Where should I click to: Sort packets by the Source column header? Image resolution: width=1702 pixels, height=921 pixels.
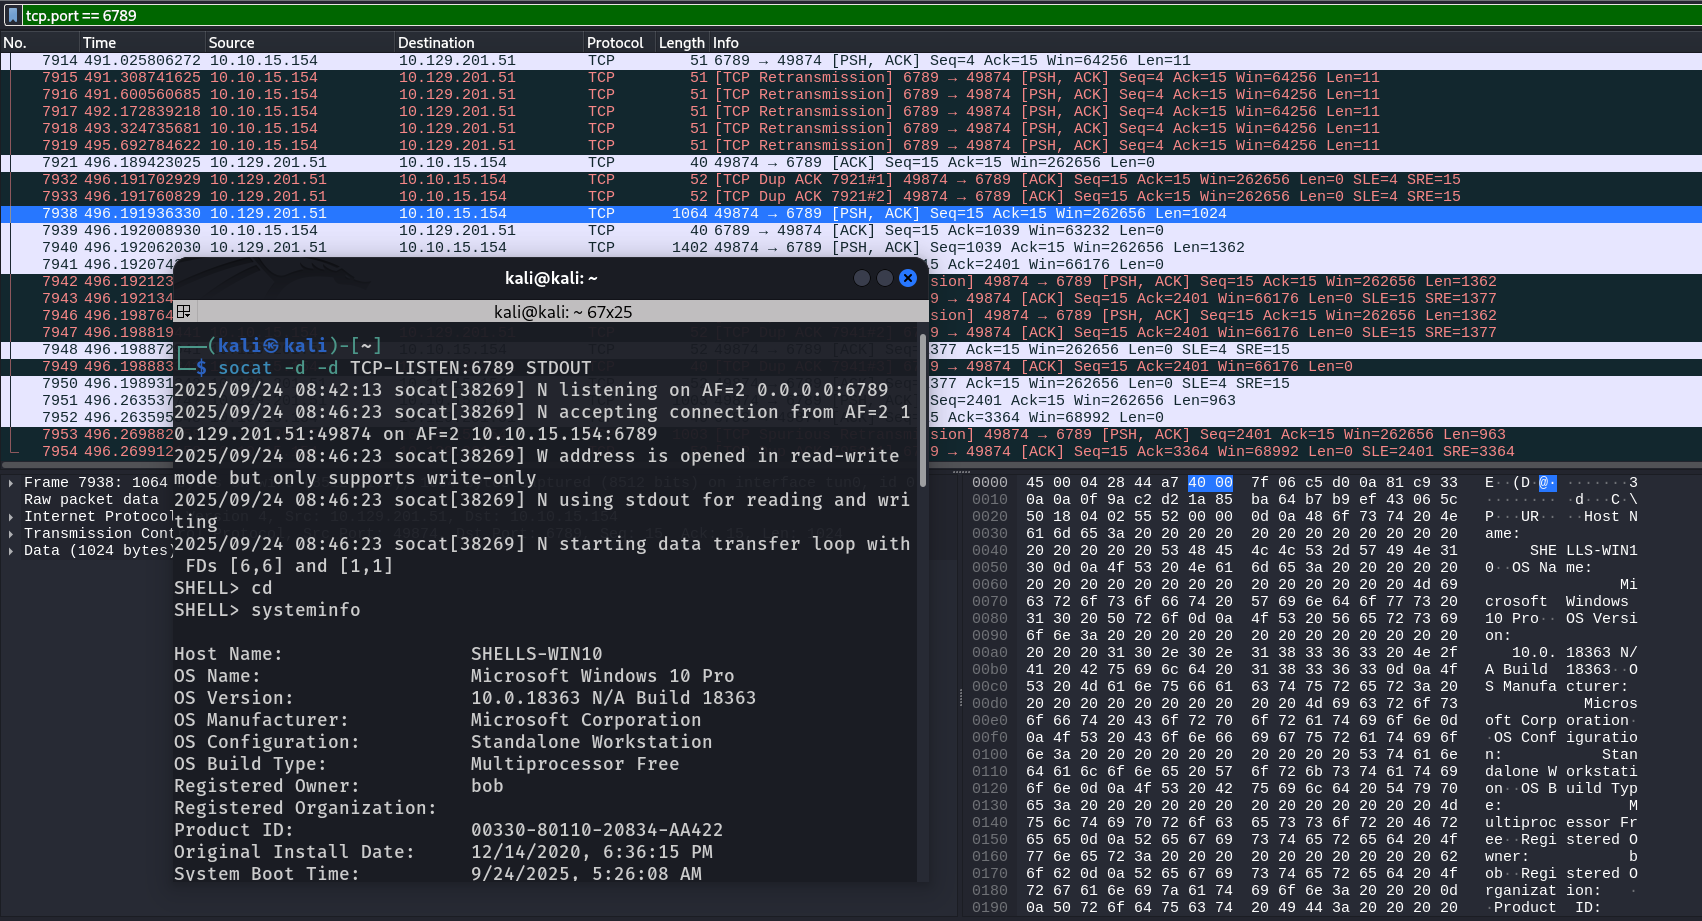coord(231,43)
